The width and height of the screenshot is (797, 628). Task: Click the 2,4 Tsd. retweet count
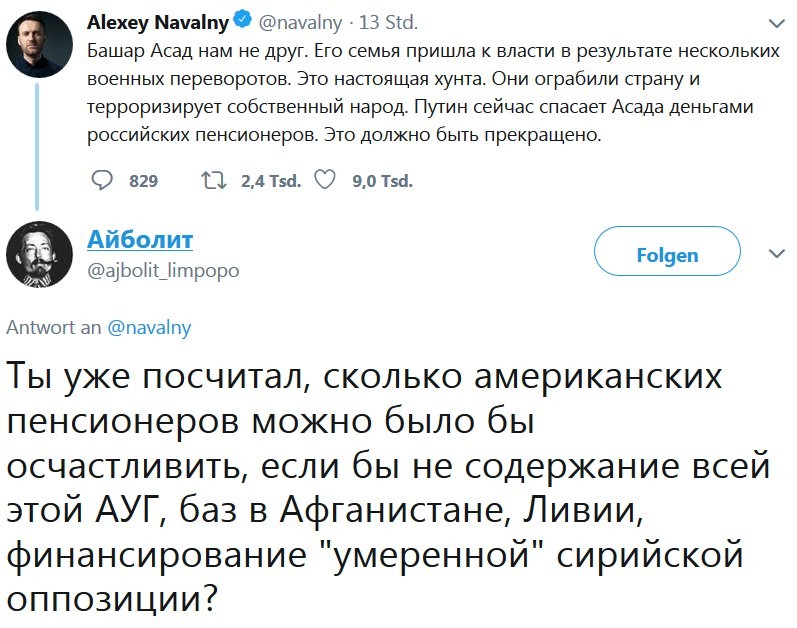pos(271,181)
